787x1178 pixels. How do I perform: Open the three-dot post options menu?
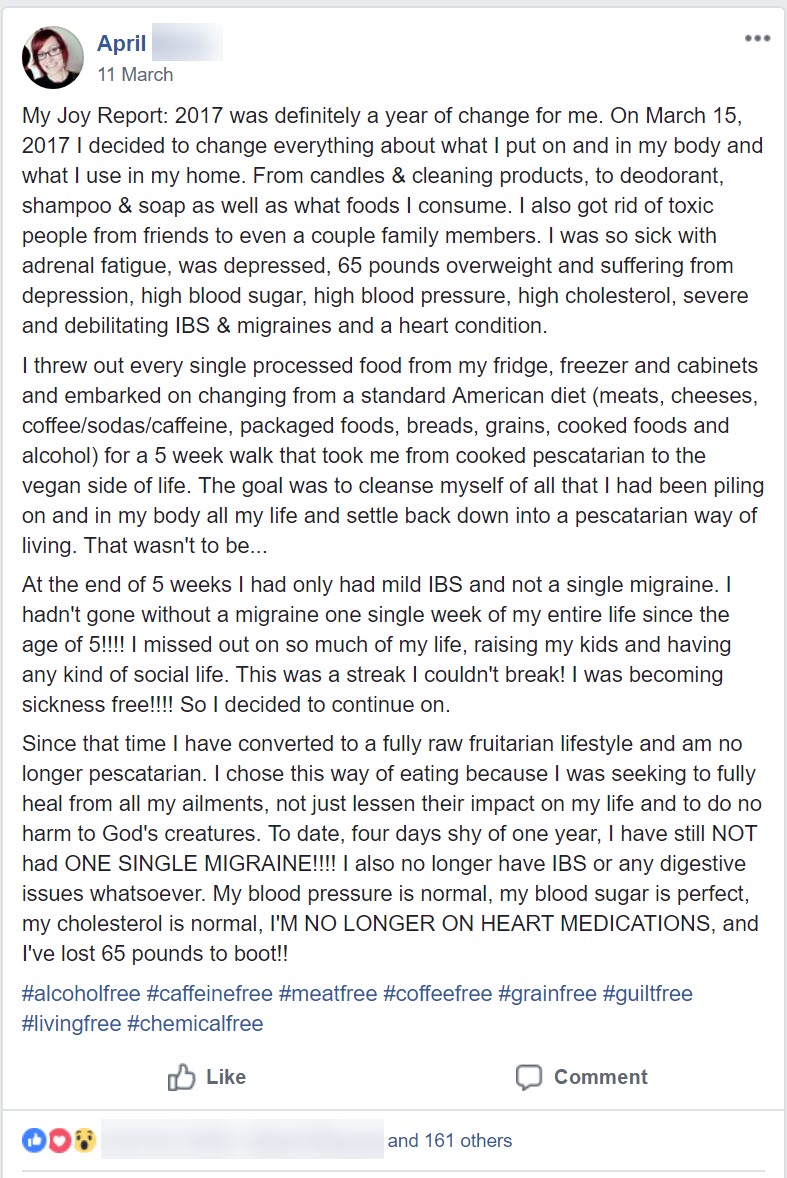(x=757, y=39)
